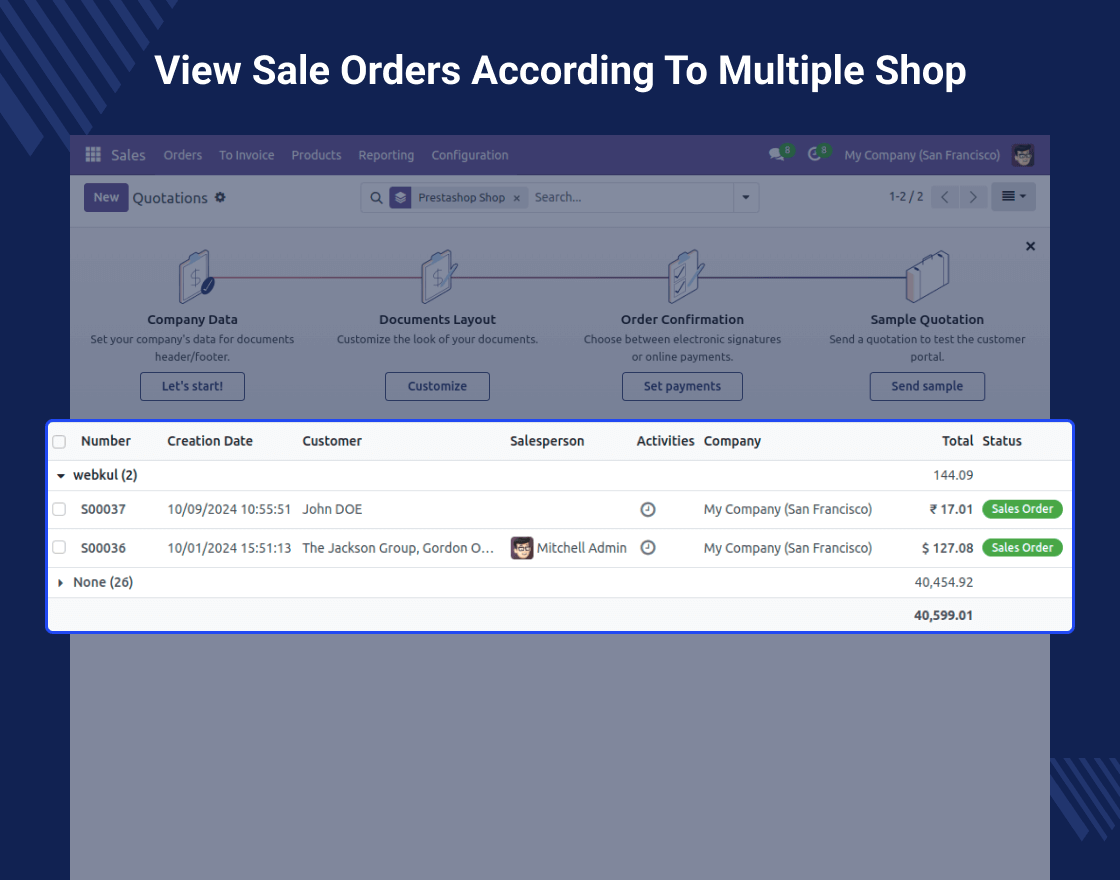The image size is (1120, 880).
Task: Click the 10/01/2024 15:51:13 creation date cell
Action: tap(229, 548)
